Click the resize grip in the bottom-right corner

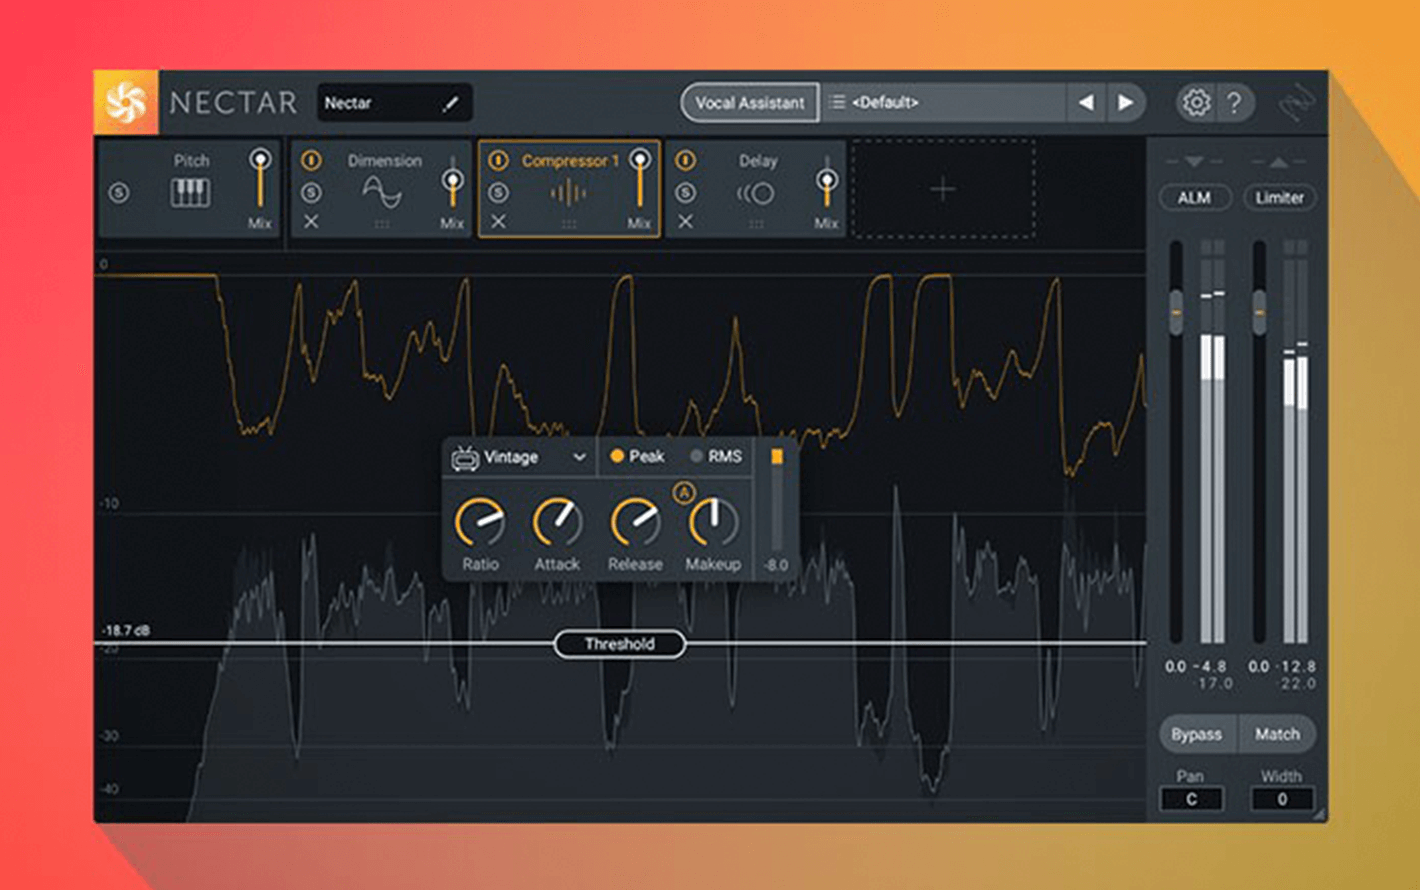pos(1320,815)
